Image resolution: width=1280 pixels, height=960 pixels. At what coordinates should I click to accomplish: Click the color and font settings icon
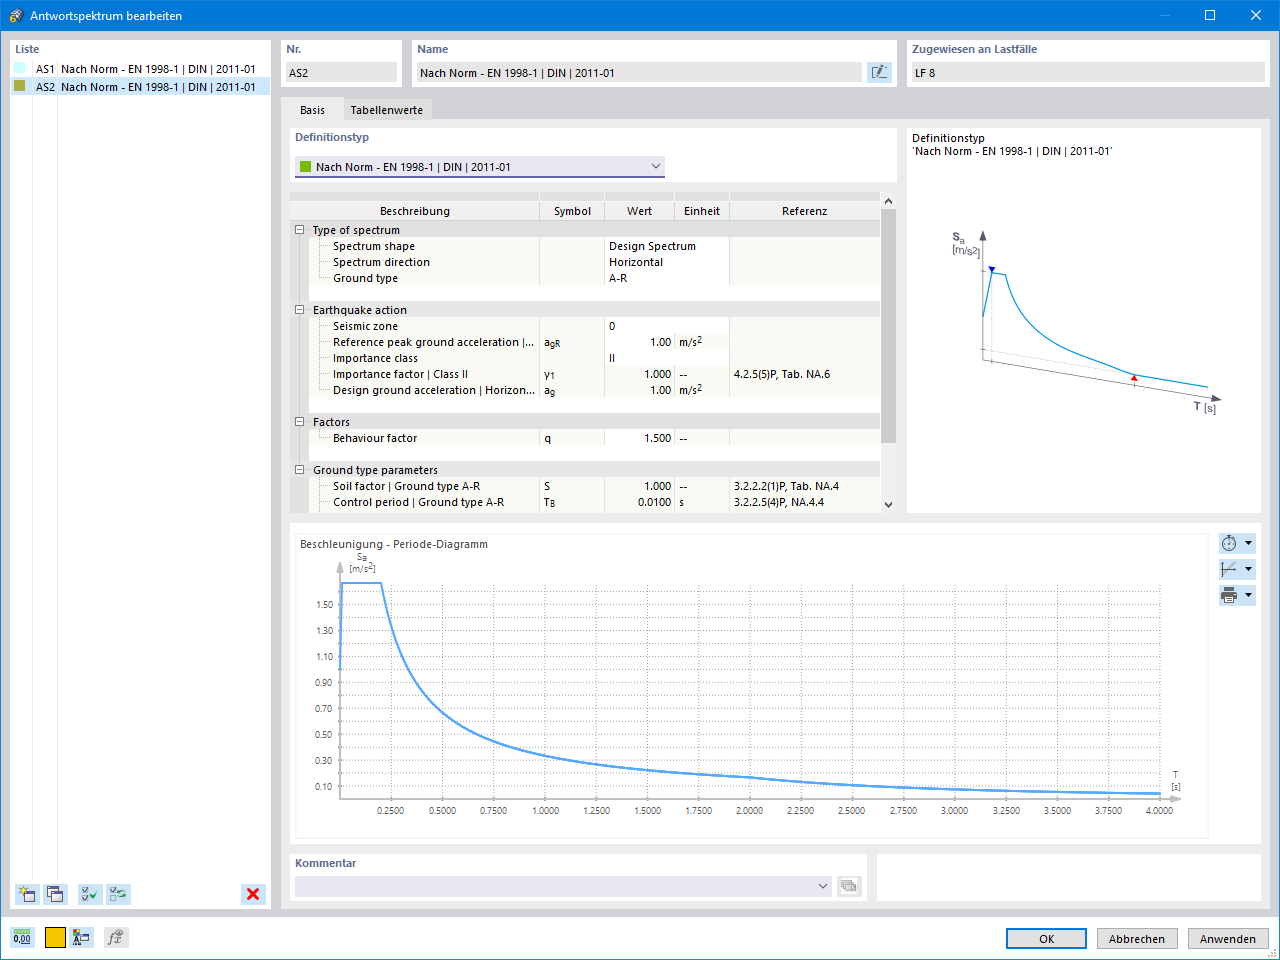coord(82,937)
